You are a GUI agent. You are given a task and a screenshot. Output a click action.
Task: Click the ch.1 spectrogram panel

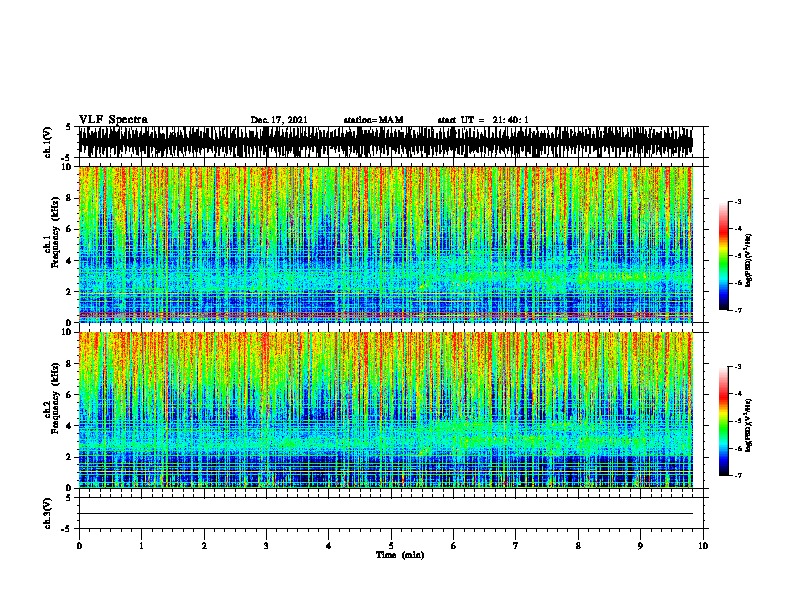tap(386, 244)
